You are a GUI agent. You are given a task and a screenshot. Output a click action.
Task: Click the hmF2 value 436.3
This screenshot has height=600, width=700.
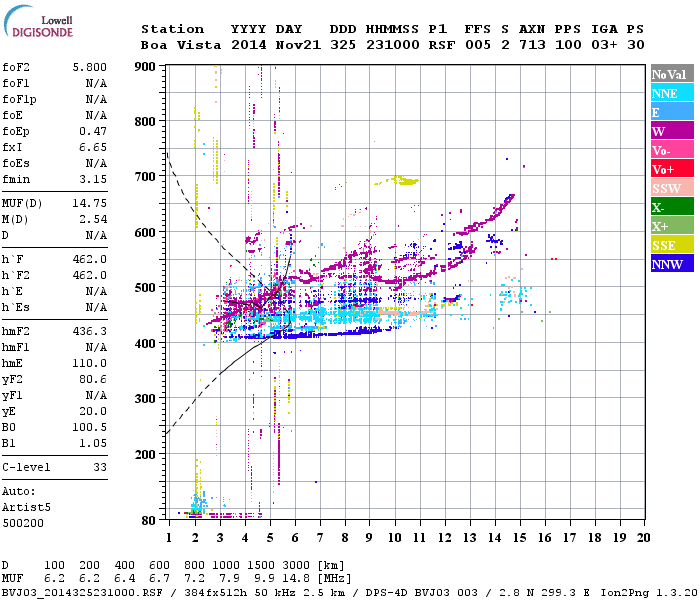[90, 331]
